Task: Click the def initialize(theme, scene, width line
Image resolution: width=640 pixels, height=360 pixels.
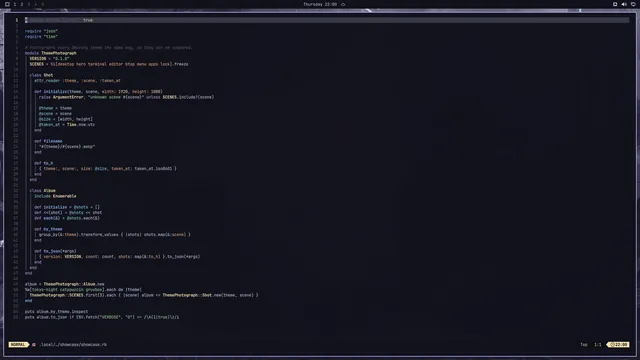Action: [x=98, y=91]
